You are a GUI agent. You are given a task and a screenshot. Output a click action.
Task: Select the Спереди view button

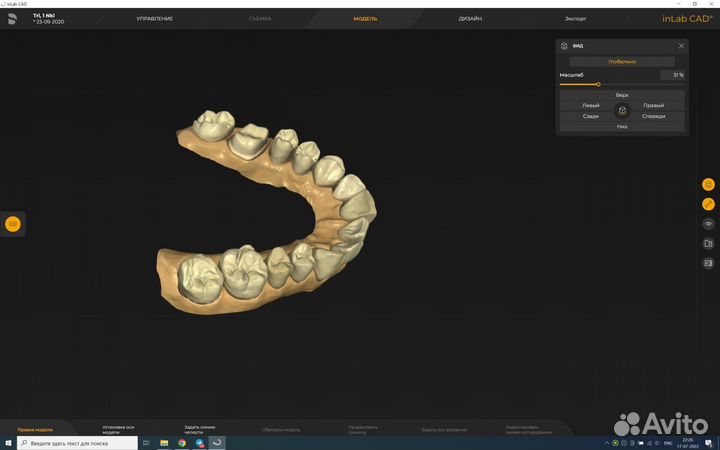coord(654,116)
